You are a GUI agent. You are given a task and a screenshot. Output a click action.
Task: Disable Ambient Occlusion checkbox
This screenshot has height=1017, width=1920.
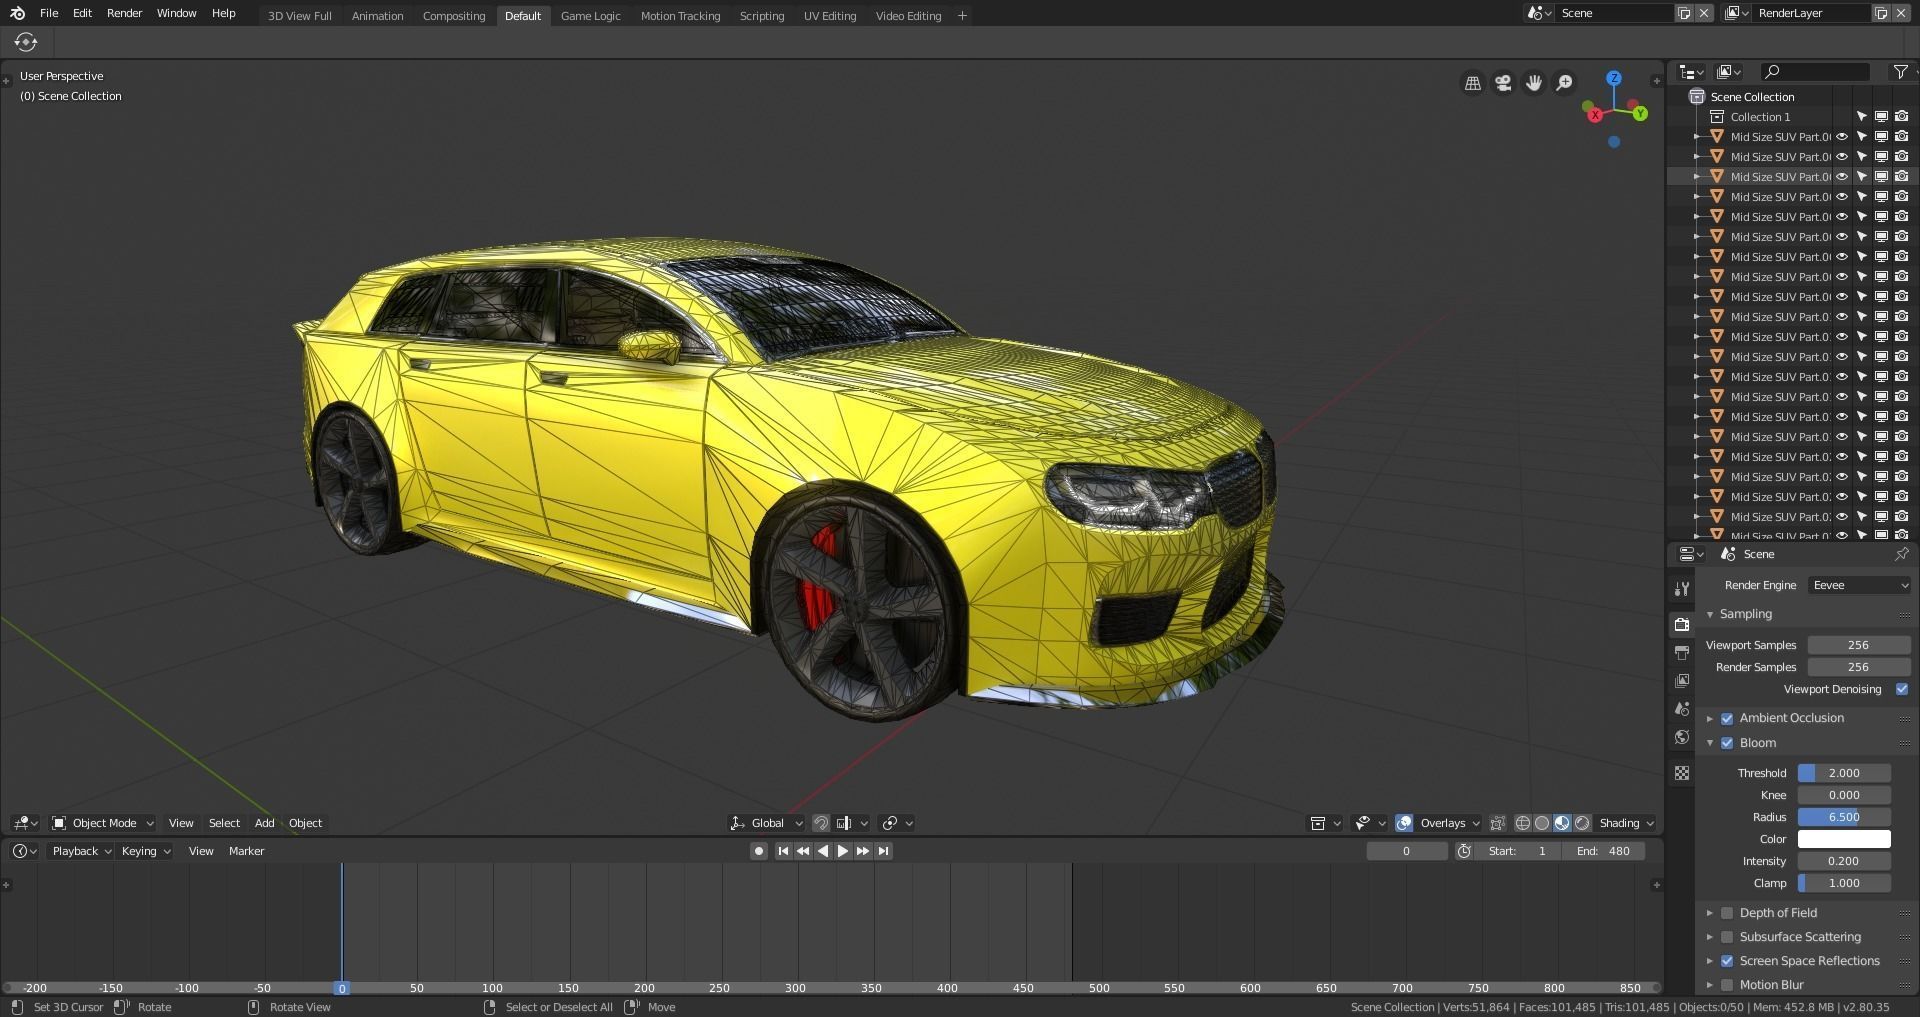1727,718
